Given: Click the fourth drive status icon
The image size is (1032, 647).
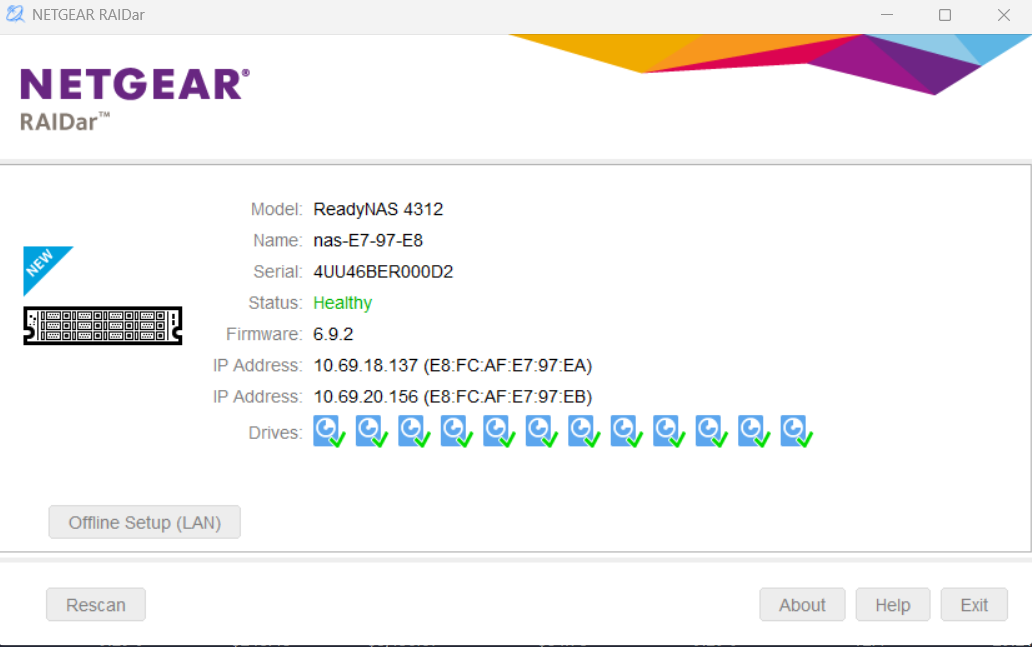Looking at the screenshot, I should tap(457, 431).
